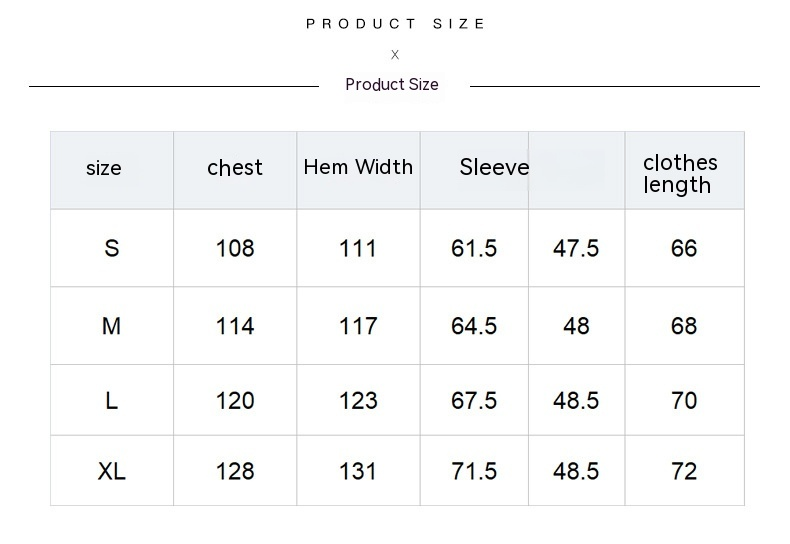This screenshot has height=544, width=790.
Task: Click the 'clothes length' column header
Action: 680,174
